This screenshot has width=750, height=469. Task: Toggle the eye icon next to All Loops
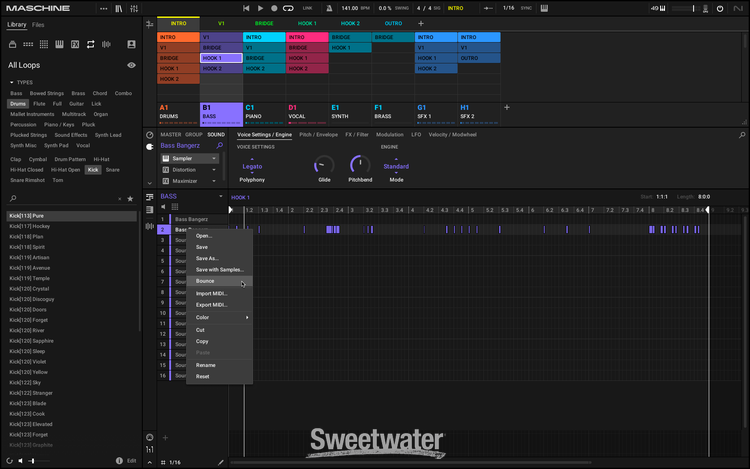tap(131, 65)
